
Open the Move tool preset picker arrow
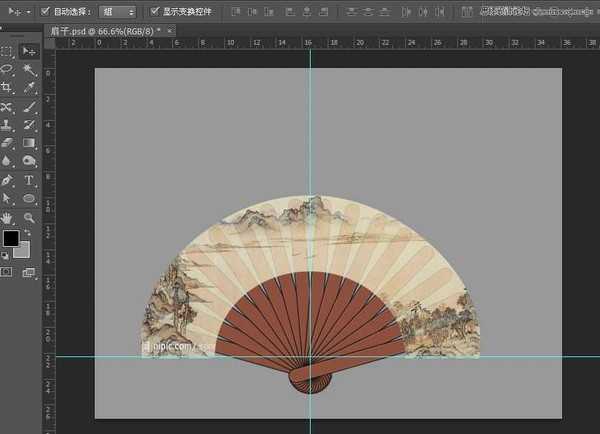pos(28,12)
